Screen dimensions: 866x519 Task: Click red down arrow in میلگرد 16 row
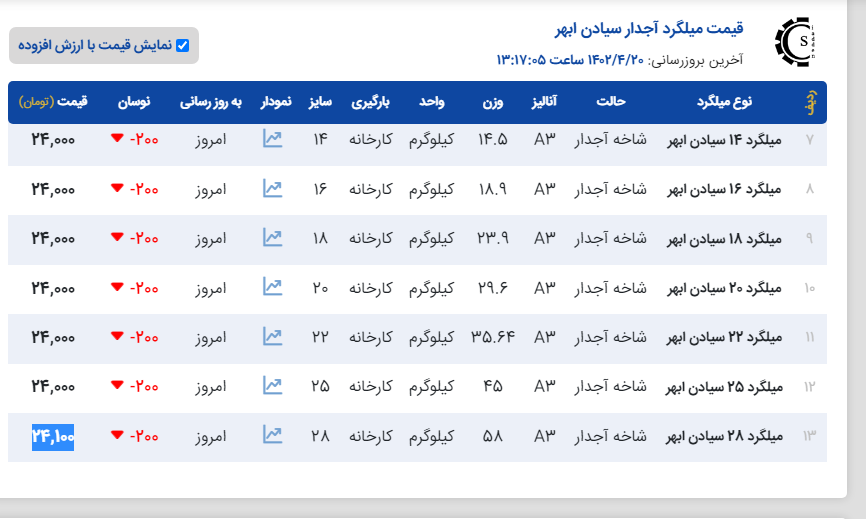pyautogui.click(x=117, y=188)
